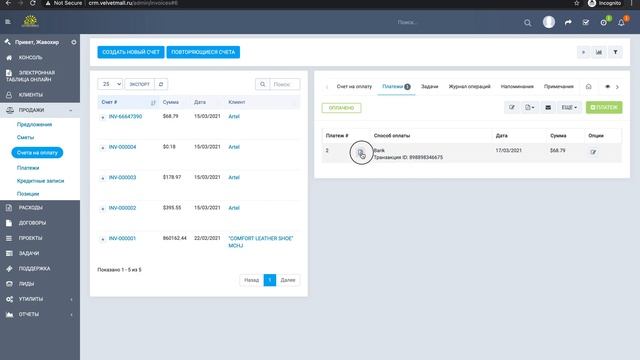Click the chart summary icon above invoices
The image size is (640, 360).
tap(599, 52)
